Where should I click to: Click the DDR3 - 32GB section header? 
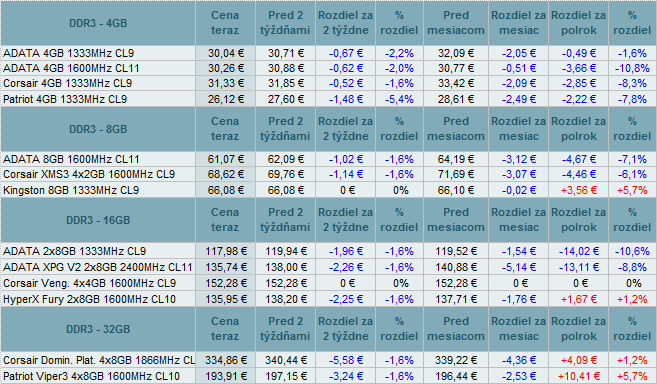(x=98, y=329)
